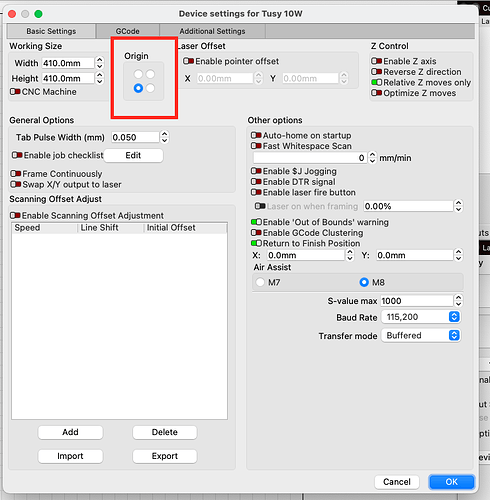The image size is (490, 500).
Task: Choose M7 for Air Assist
Action: tap(260, 282)
